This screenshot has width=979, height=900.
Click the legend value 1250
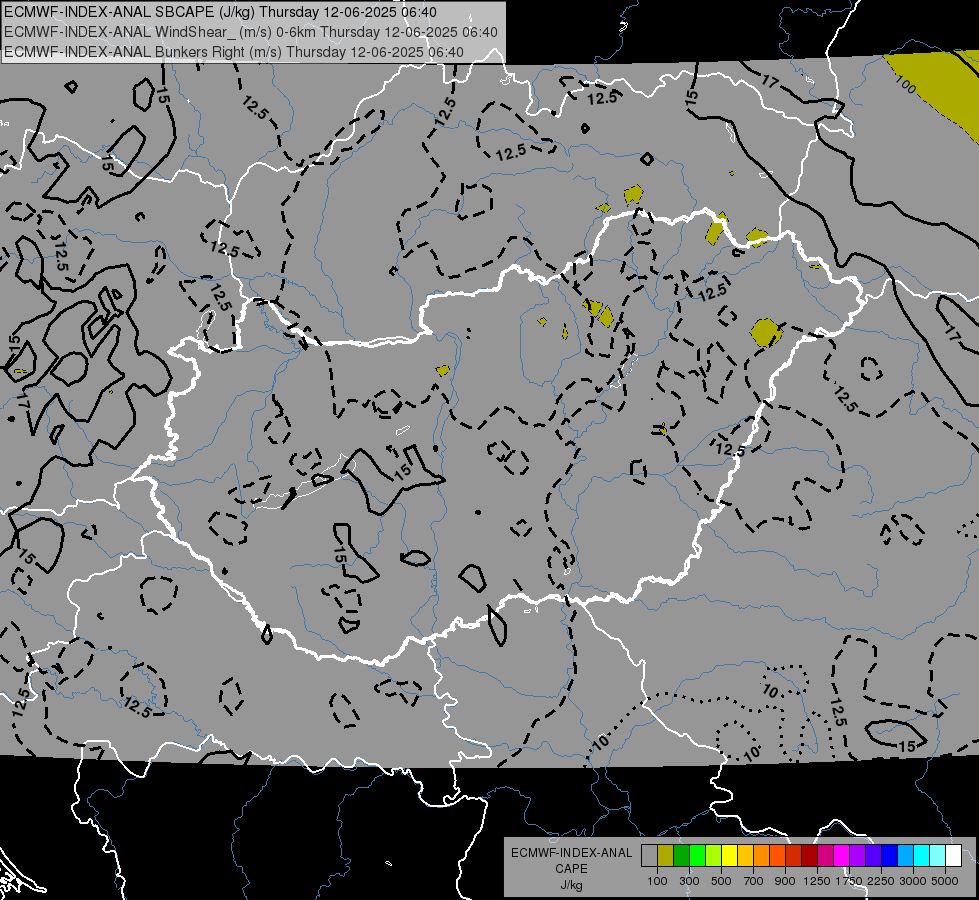point(817,881)
